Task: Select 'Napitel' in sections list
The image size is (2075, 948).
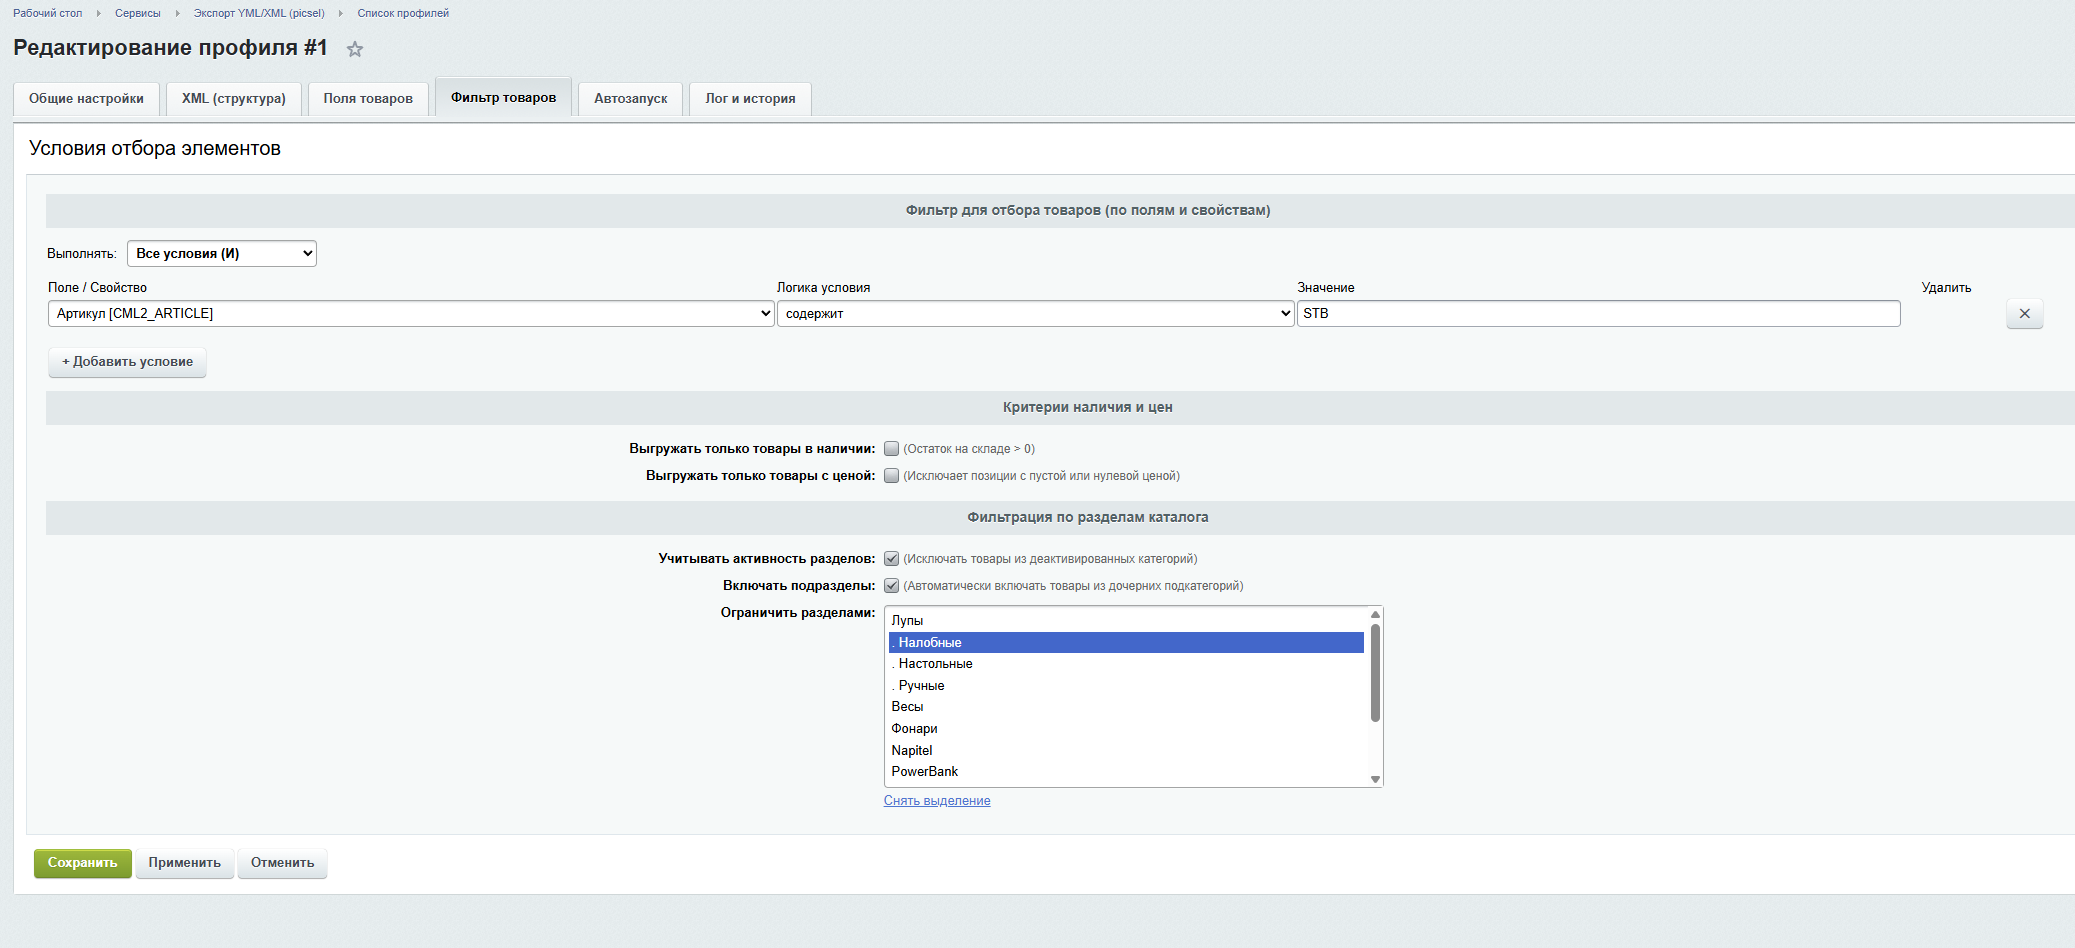Action: 1127,751
